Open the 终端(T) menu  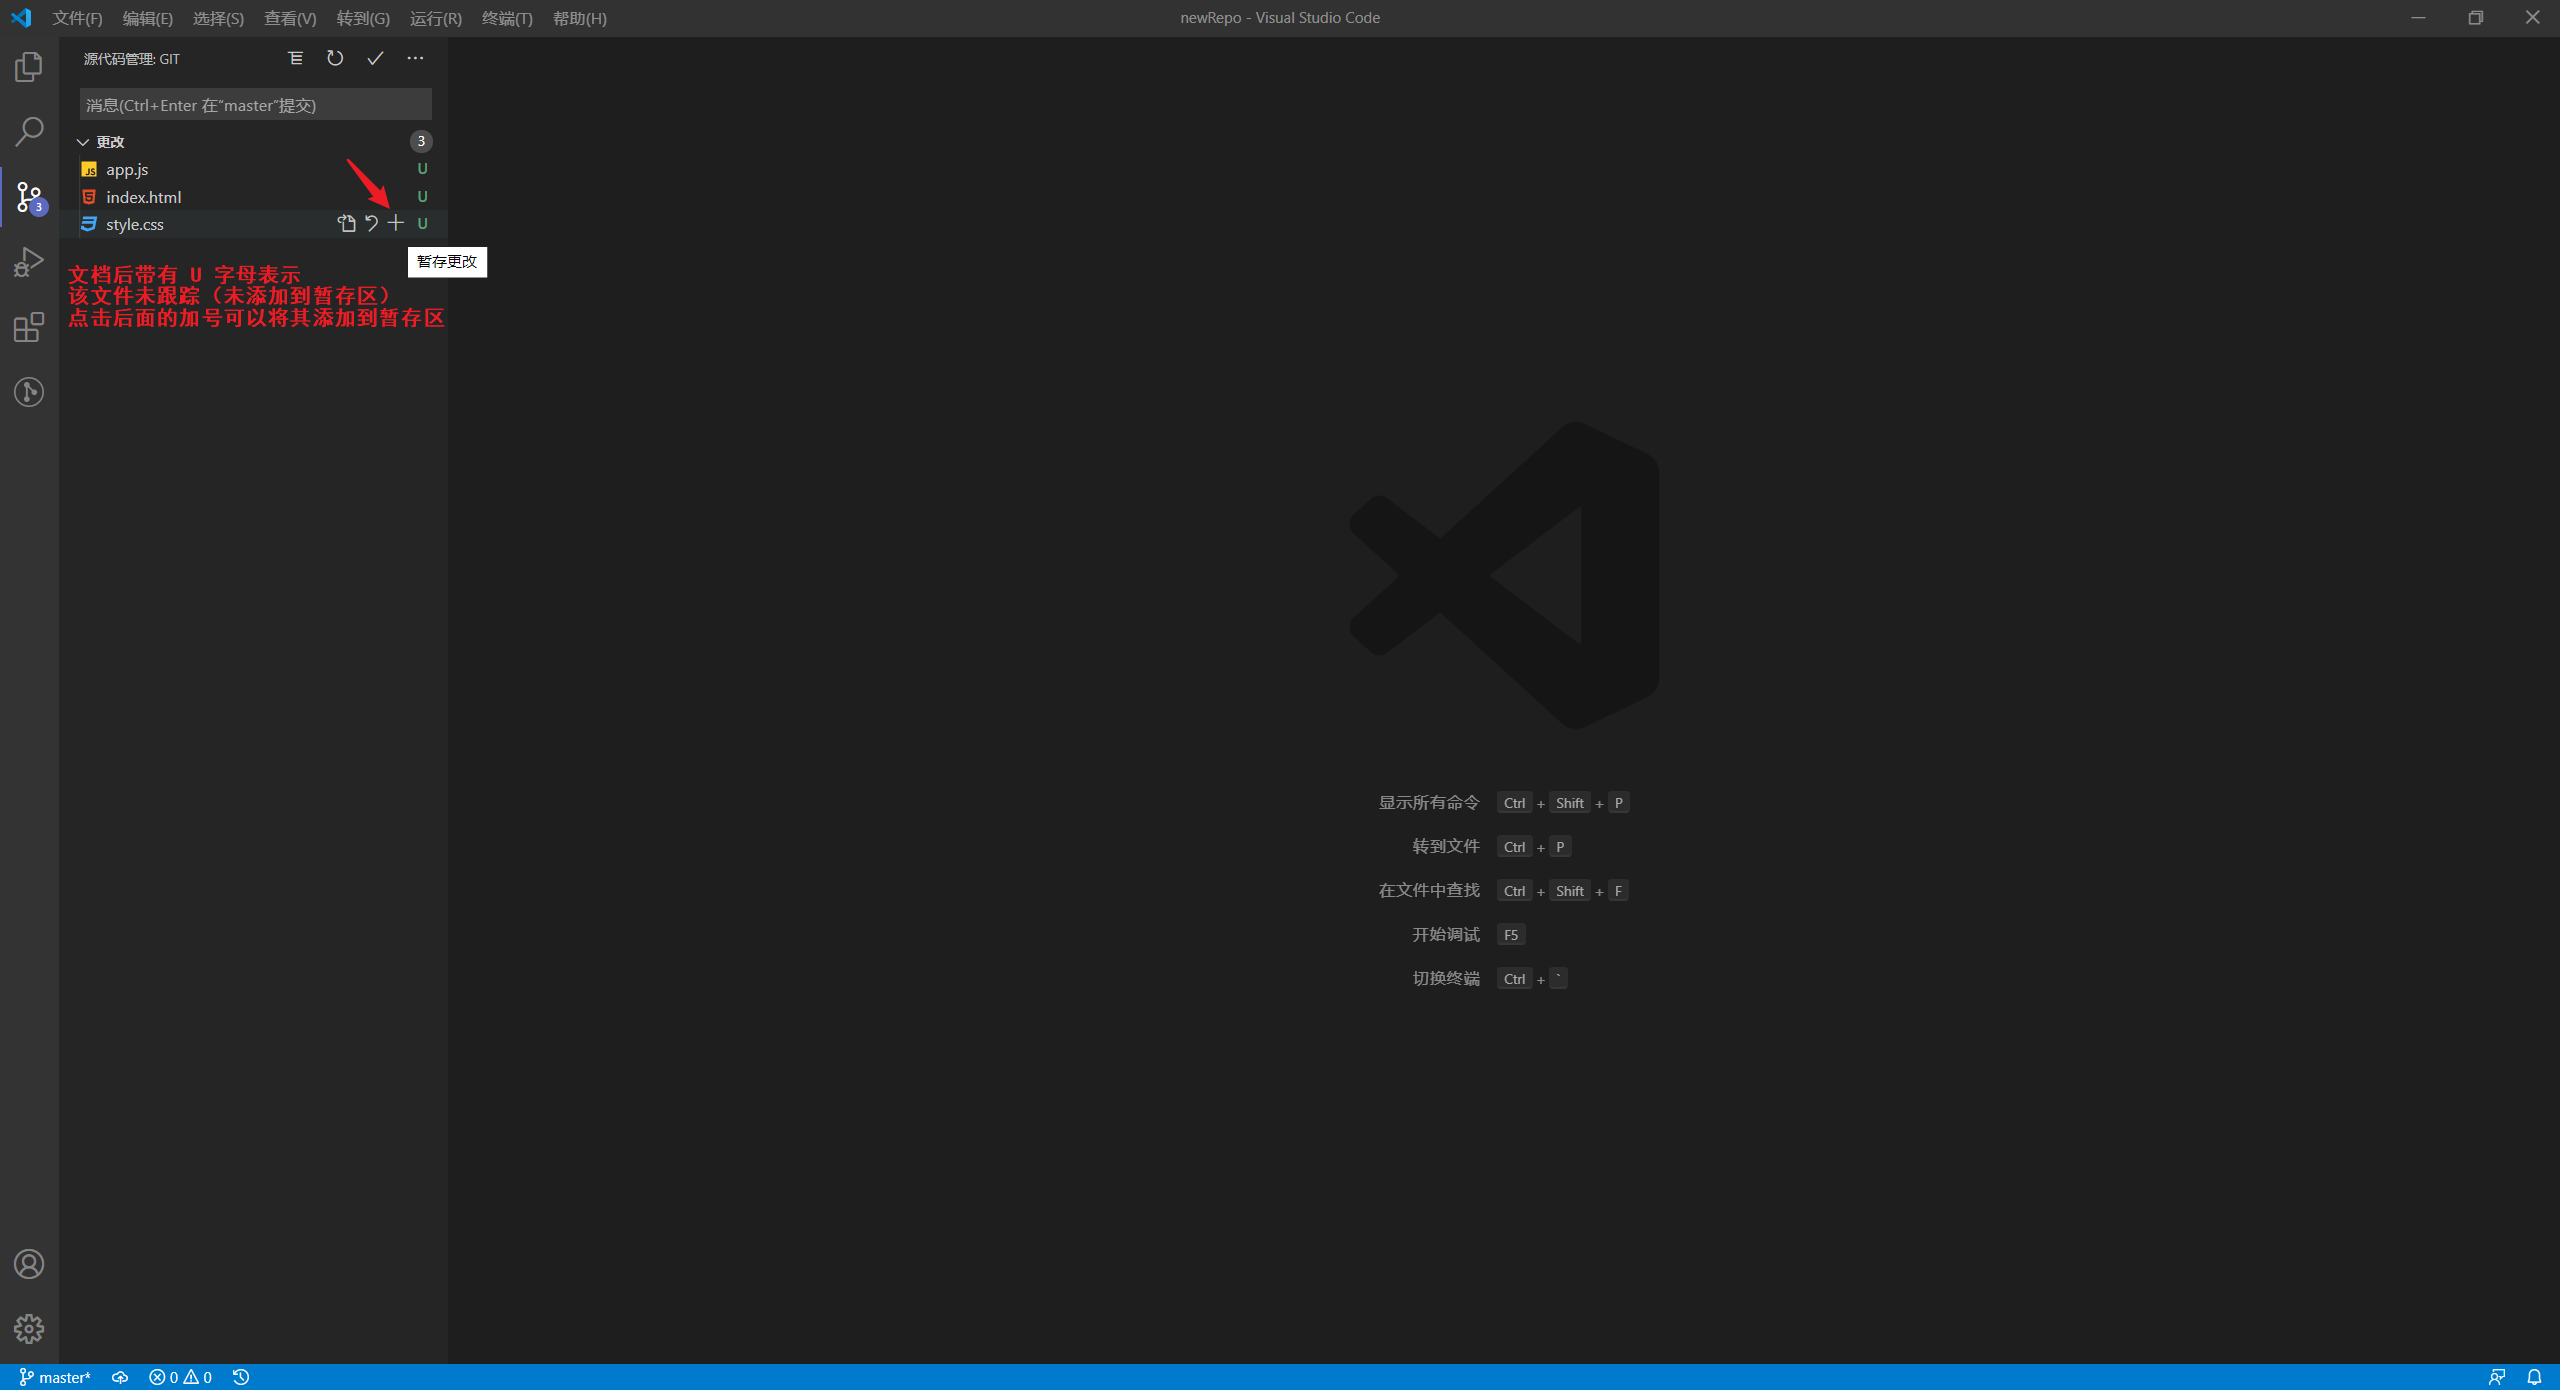507,18
